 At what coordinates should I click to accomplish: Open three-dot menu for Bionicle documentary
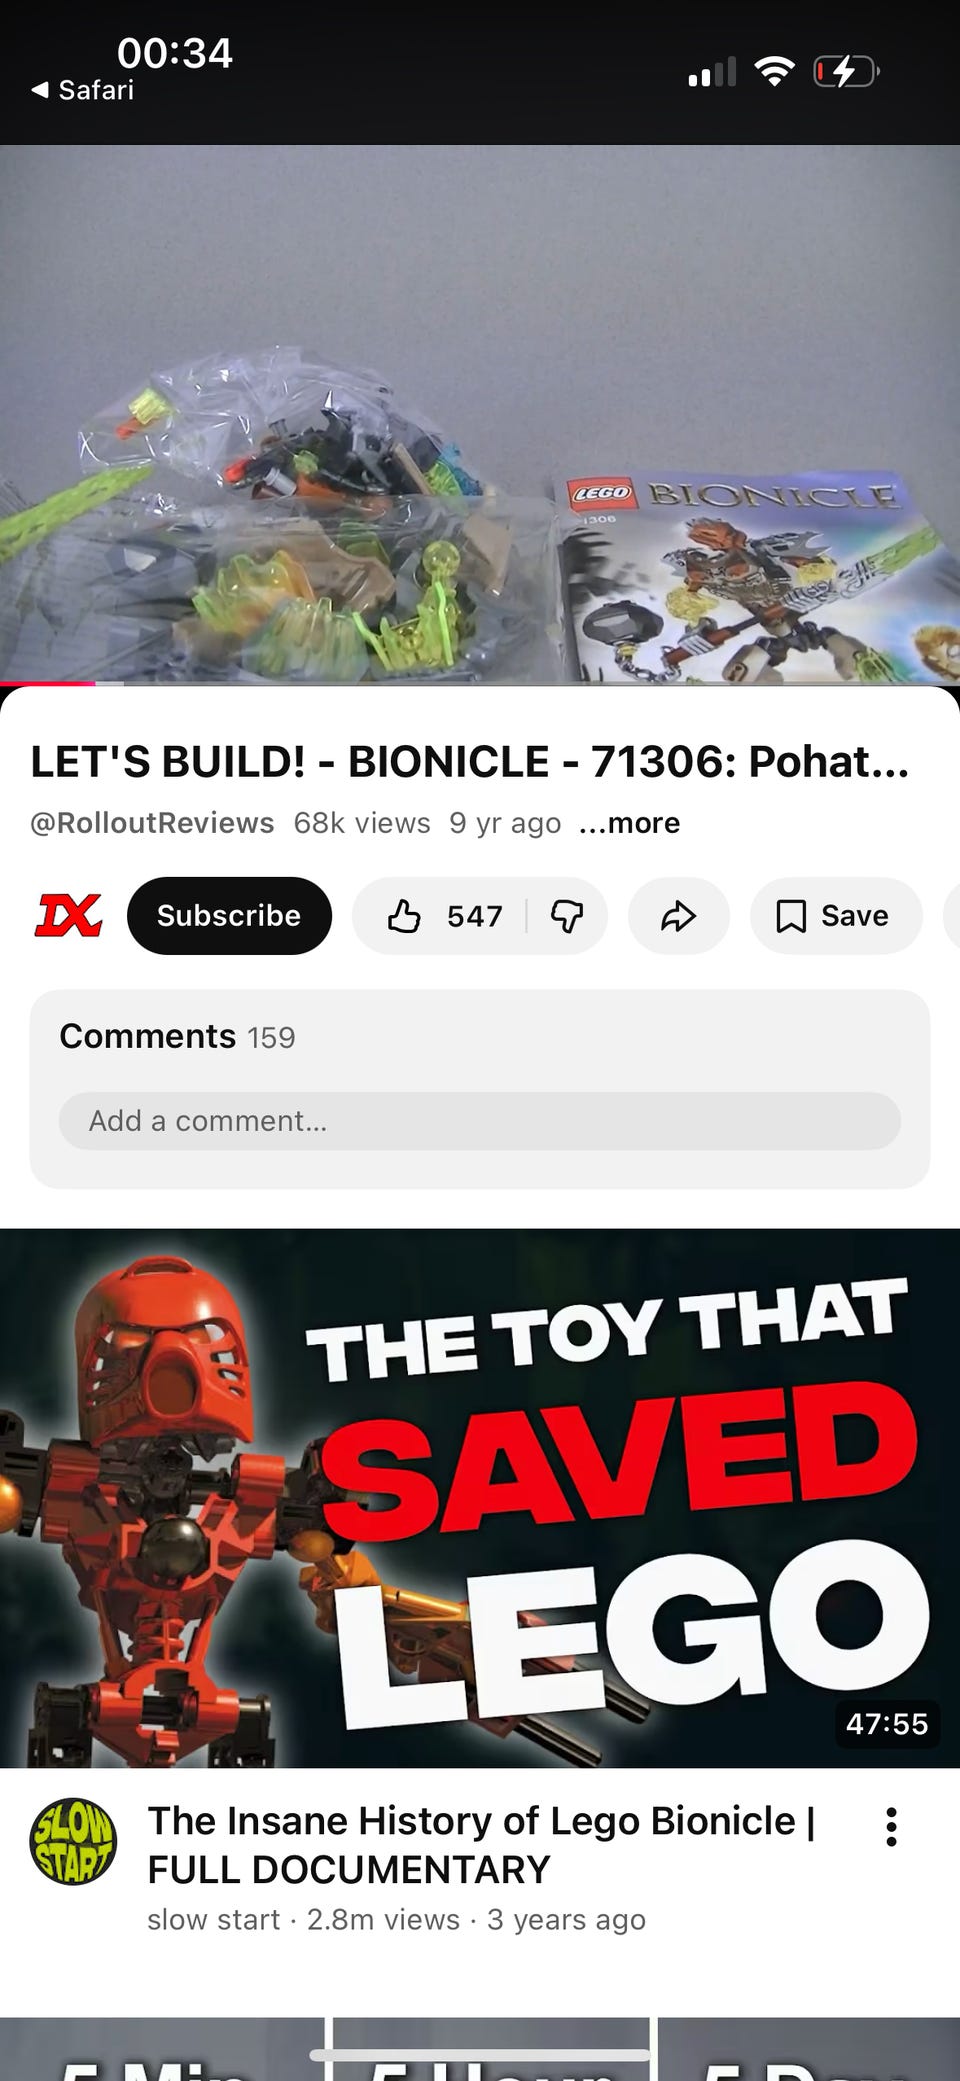coord(891,1827)
